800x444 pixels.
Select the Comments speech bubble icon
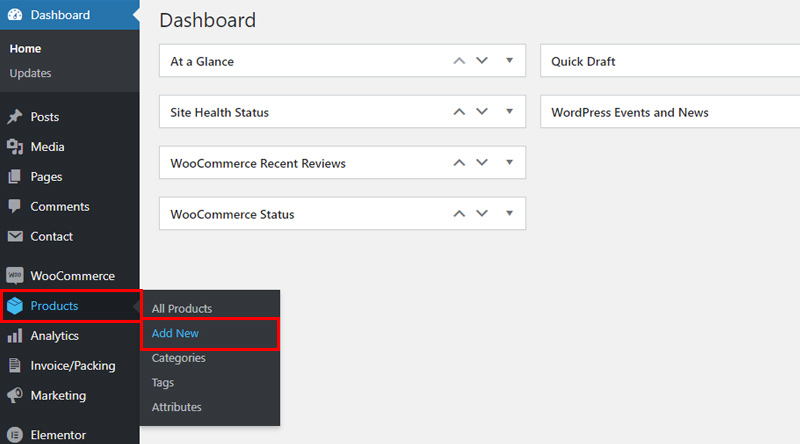(x=15, y=206)
